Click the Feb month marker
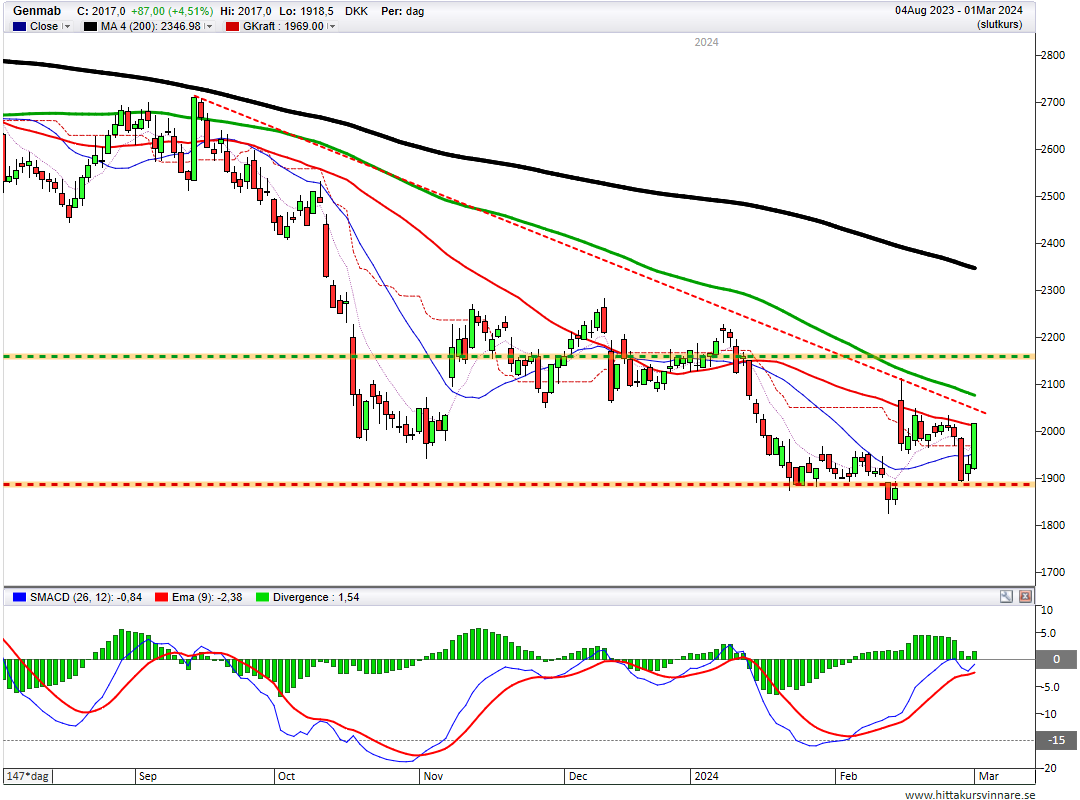This screenshot has height=800, width=1080. [x=848, y=776]
